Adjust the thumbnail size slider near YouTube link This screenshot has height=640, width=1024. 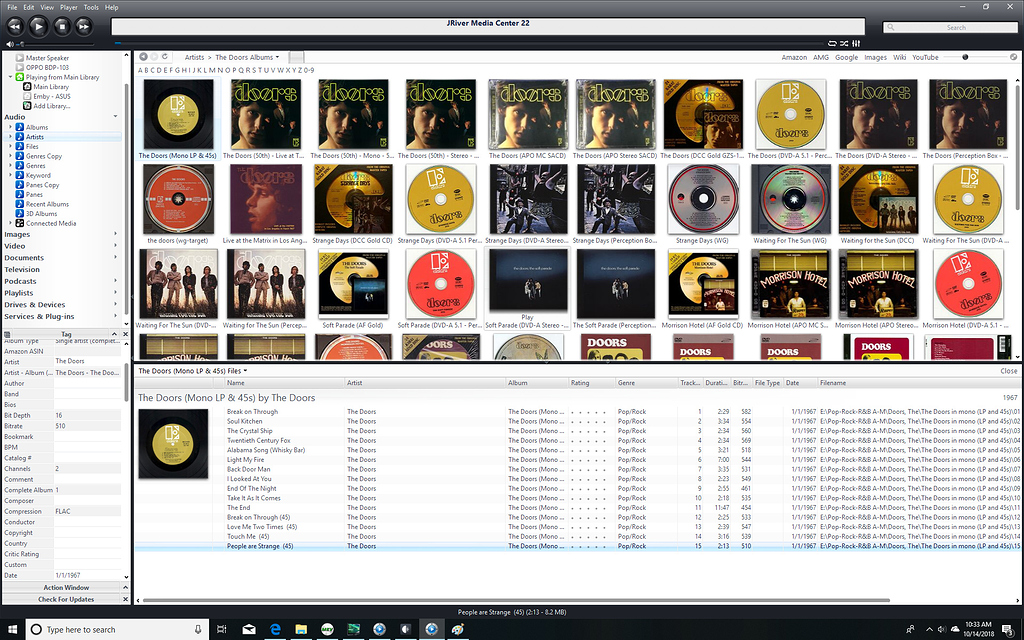tap(965, 57)
